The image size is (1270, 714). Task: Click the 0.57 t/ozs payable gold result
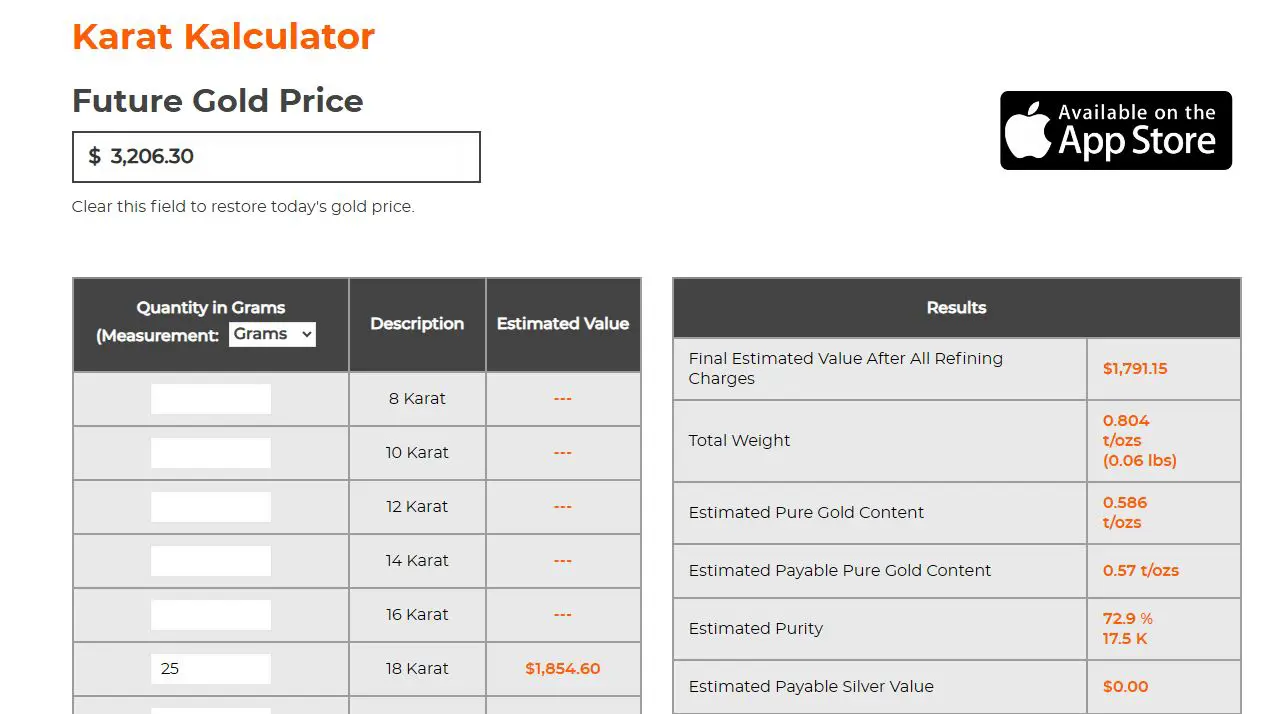click(x=1140, y=571)
